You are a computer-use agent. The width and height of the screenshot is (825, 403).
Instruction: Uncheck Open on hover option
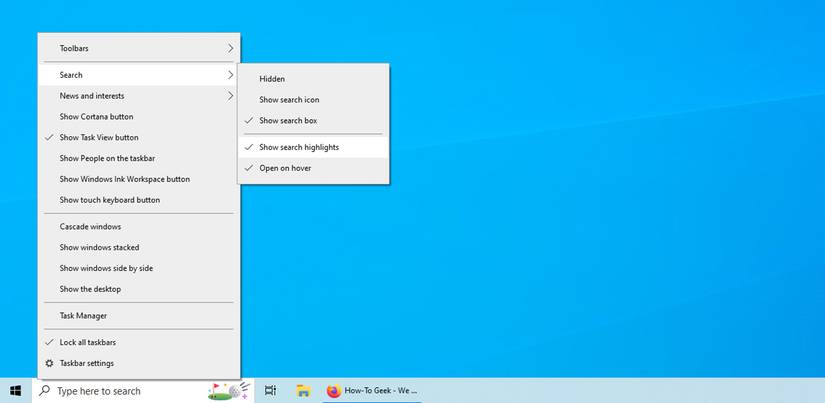click(313, 168)
